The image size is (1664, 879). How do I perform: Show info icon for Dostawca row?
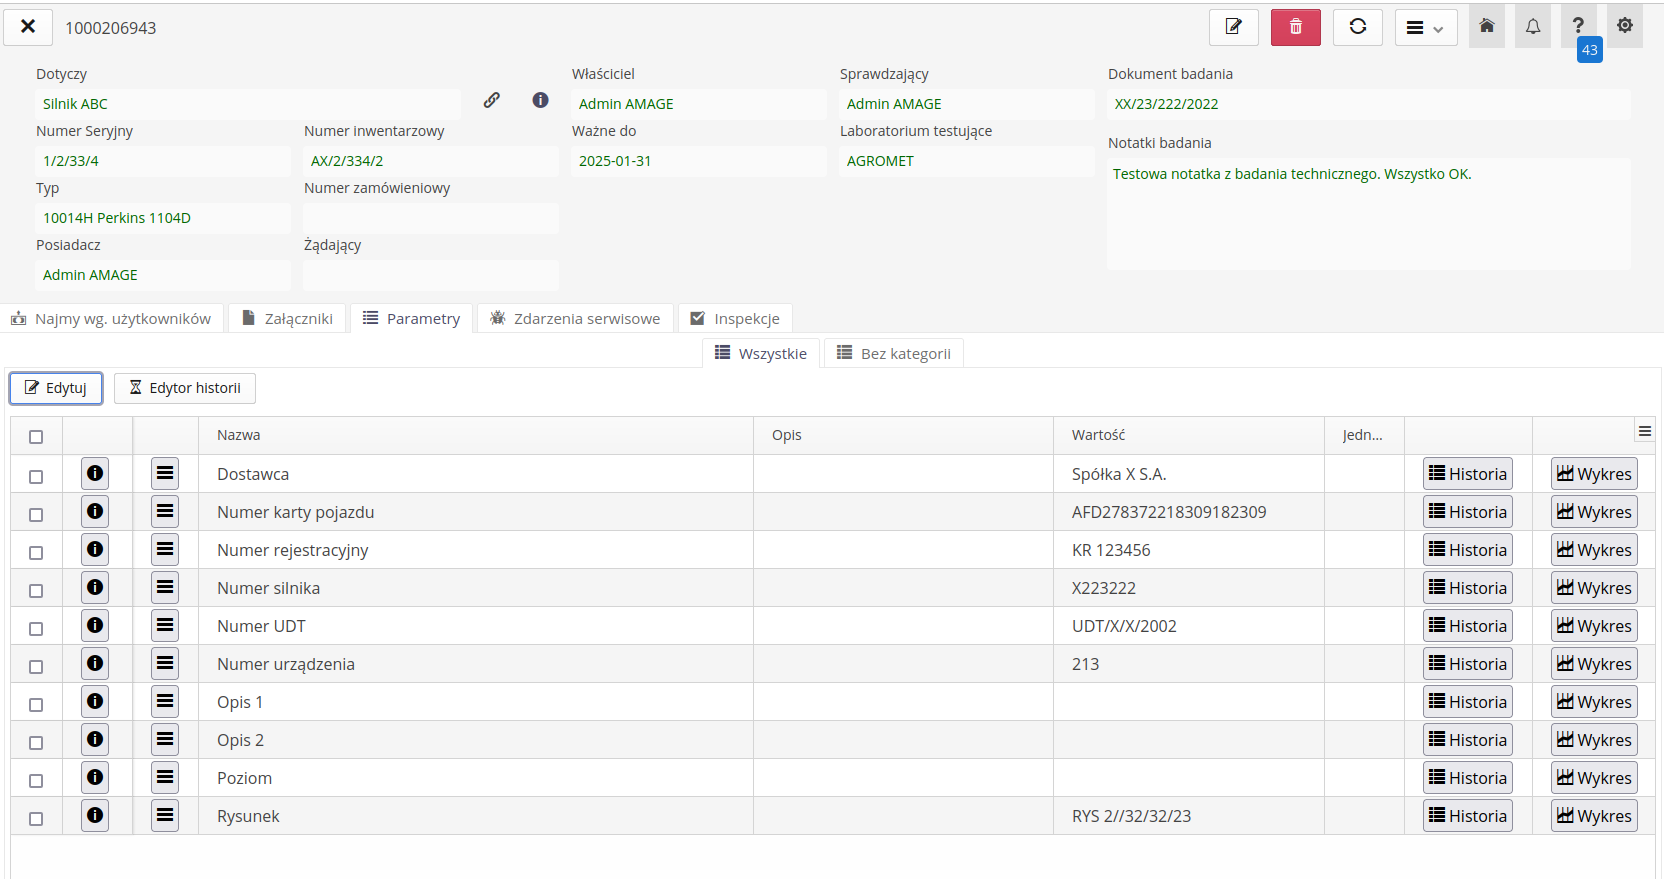95,474
